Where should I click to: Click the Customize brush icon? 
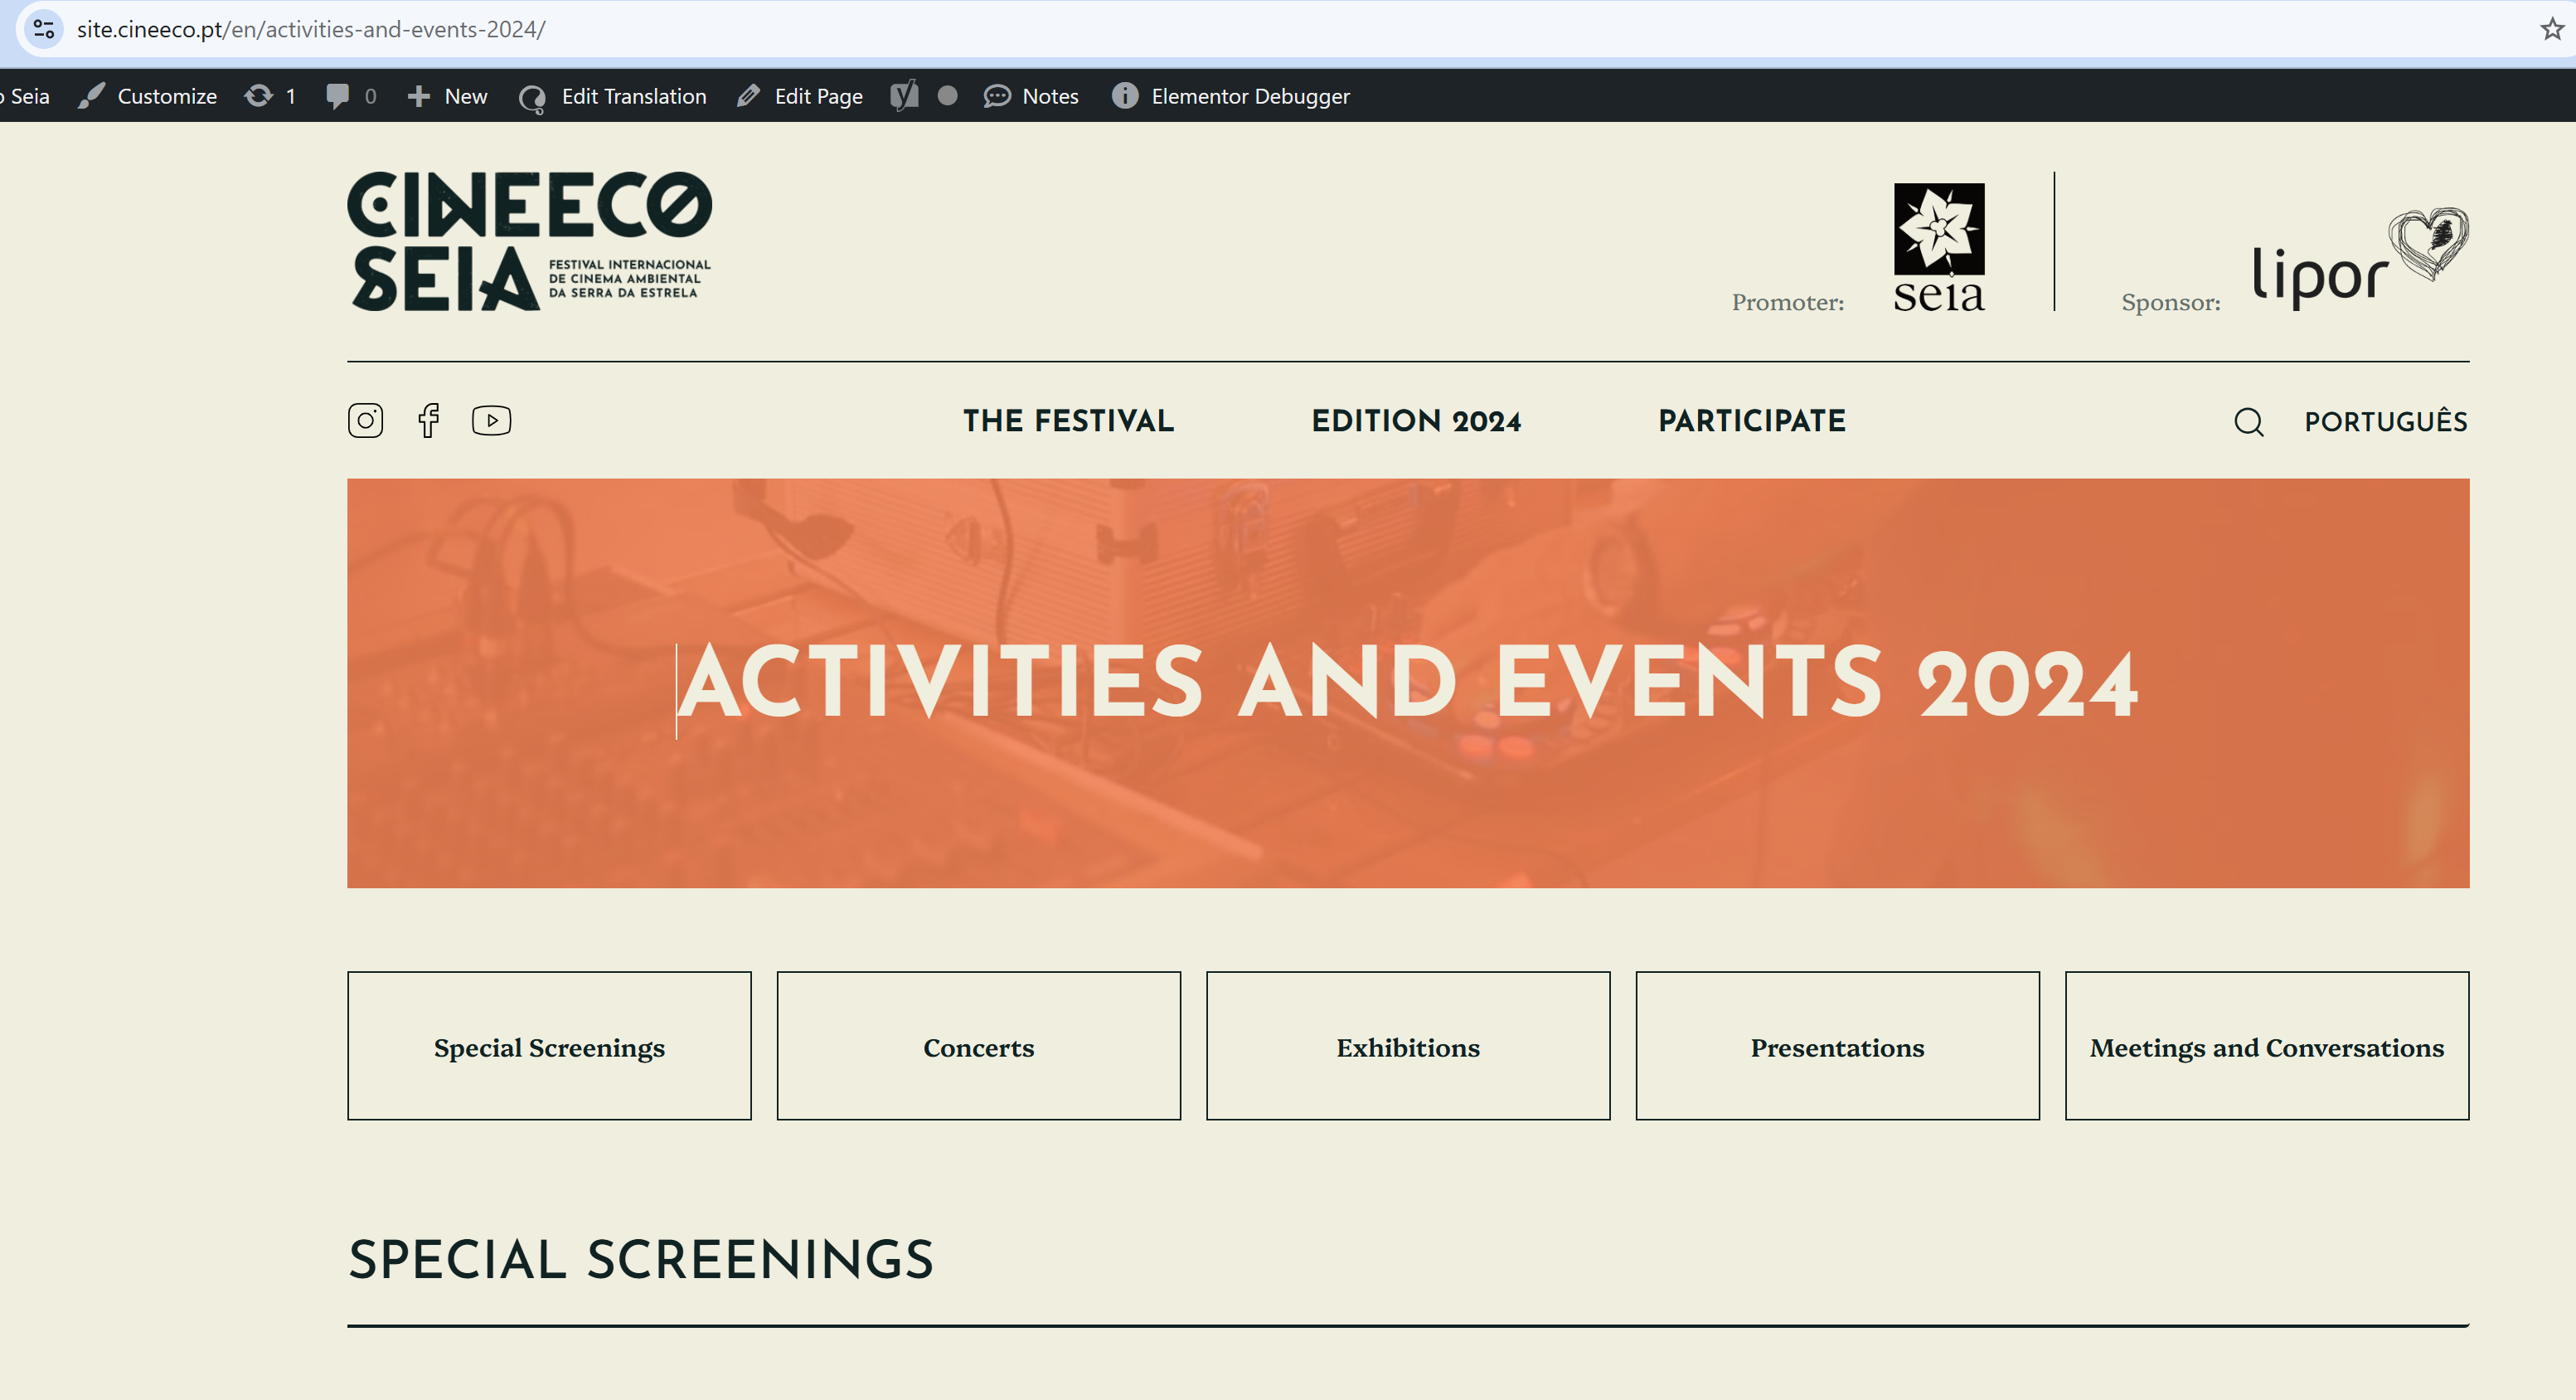(x=92, y=96)
